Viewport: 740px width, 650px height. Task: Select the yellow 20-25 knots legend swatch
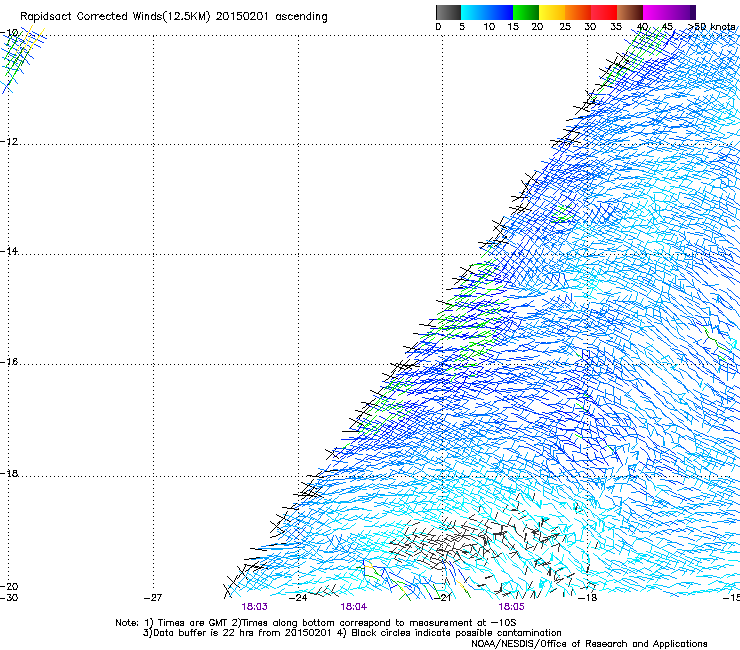(552, 12)
